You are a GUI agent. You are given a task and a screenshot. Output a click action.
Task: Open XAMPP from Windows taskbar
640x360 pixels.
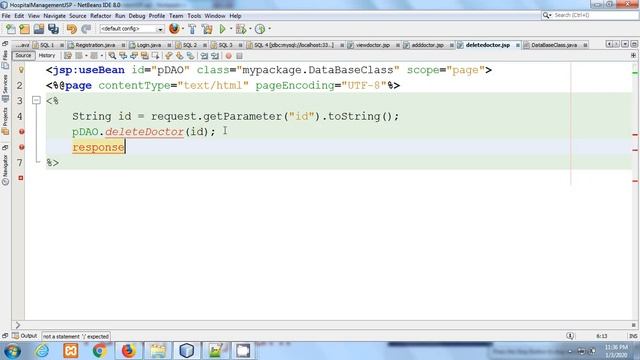[71, 351]
